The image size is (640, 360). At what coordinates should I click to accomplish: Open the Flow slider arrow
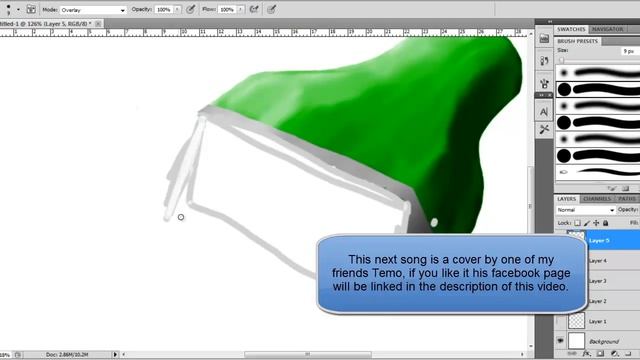(x=241, y=9)
